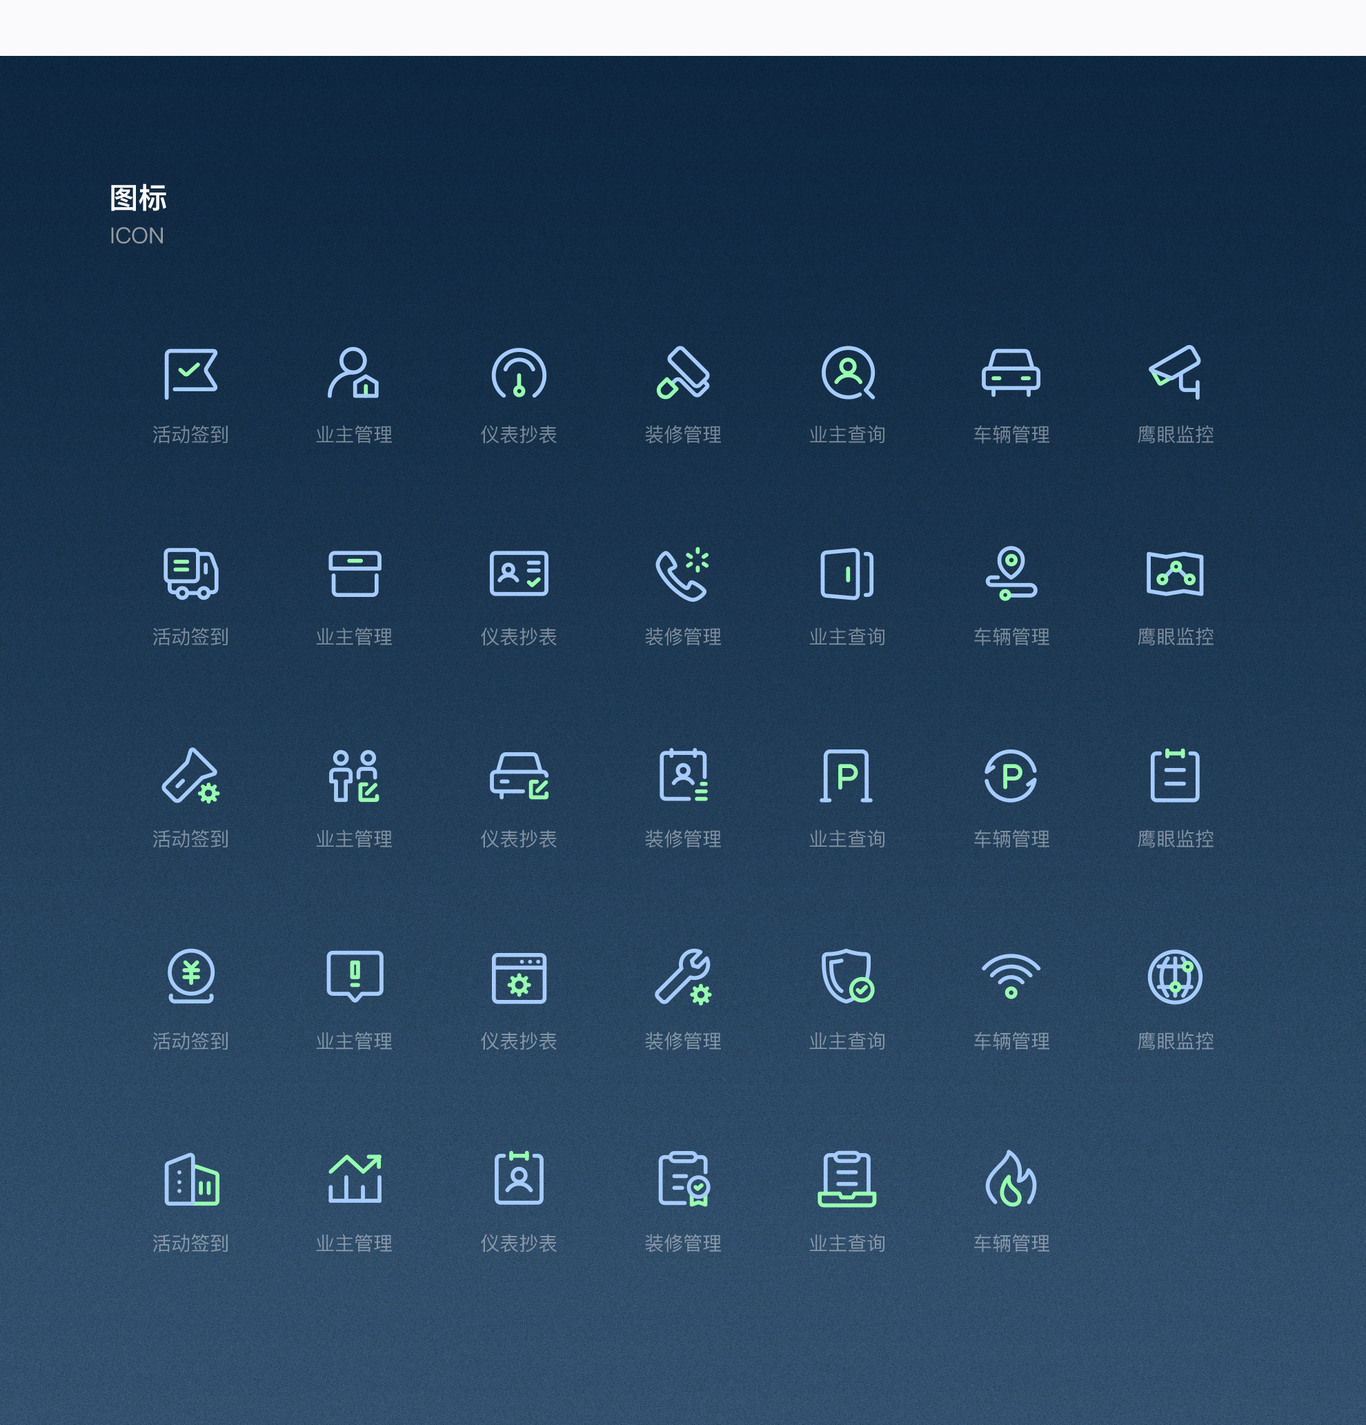Screen dimensions: 1366x1425
Task: Click 业主查询 label under open door icon
Action: tap(847, 637)
